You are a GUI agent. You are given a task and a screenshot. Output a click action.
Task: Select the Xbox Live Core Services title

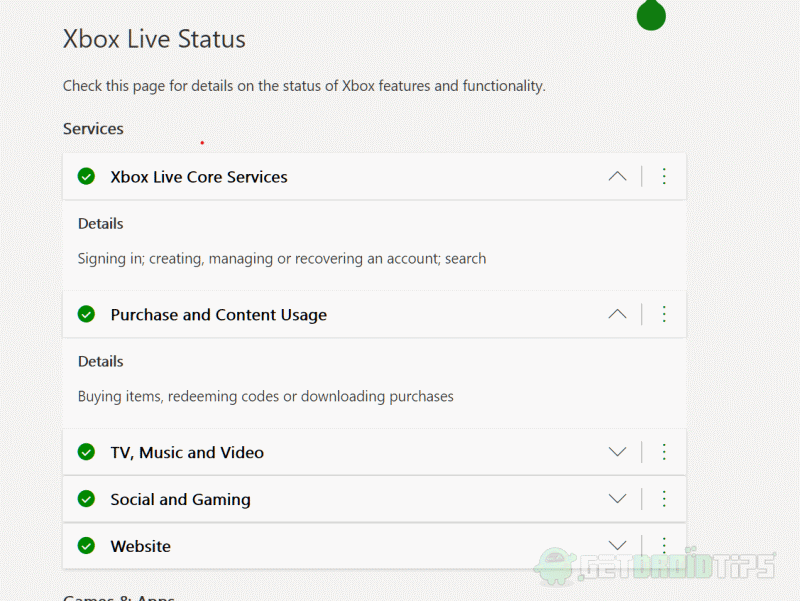[x=199, y=177]
